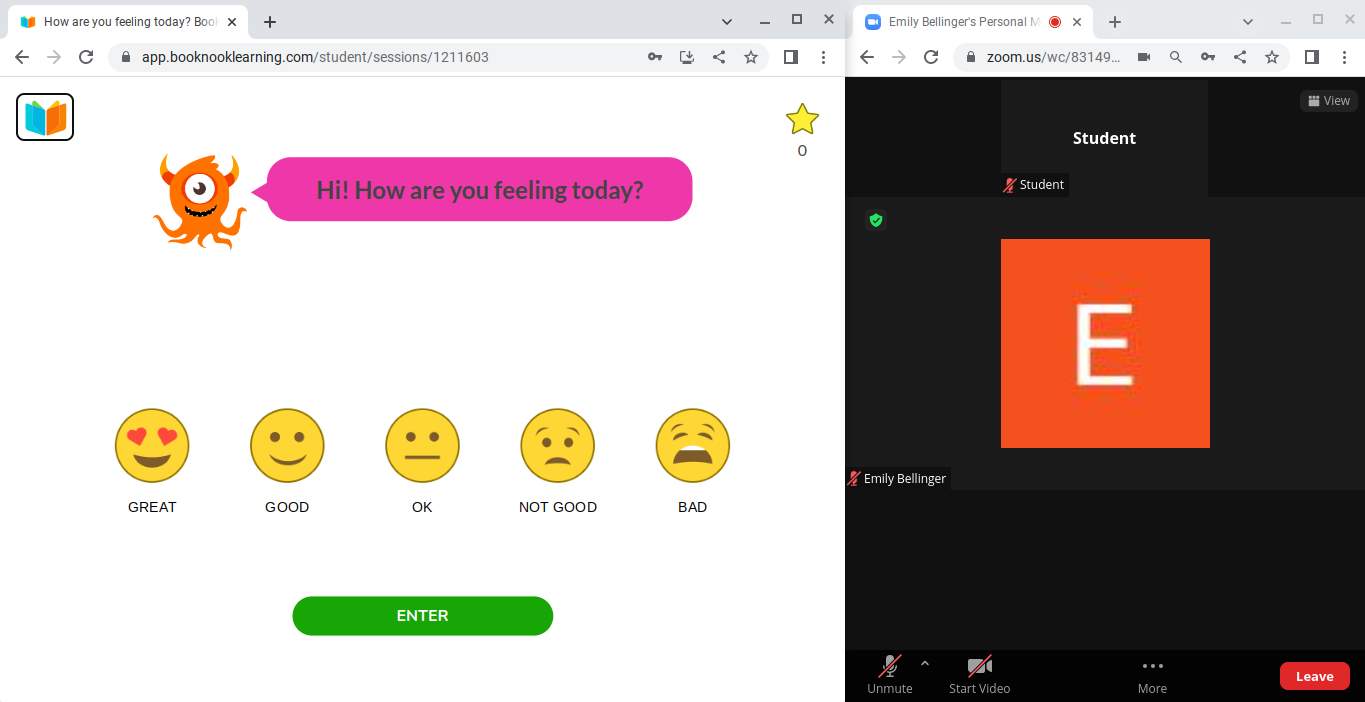Image resolution: width=1365 pixels, height=702 pixels.
Task: Click the BookNook book logo
Action: click(45, 117)
